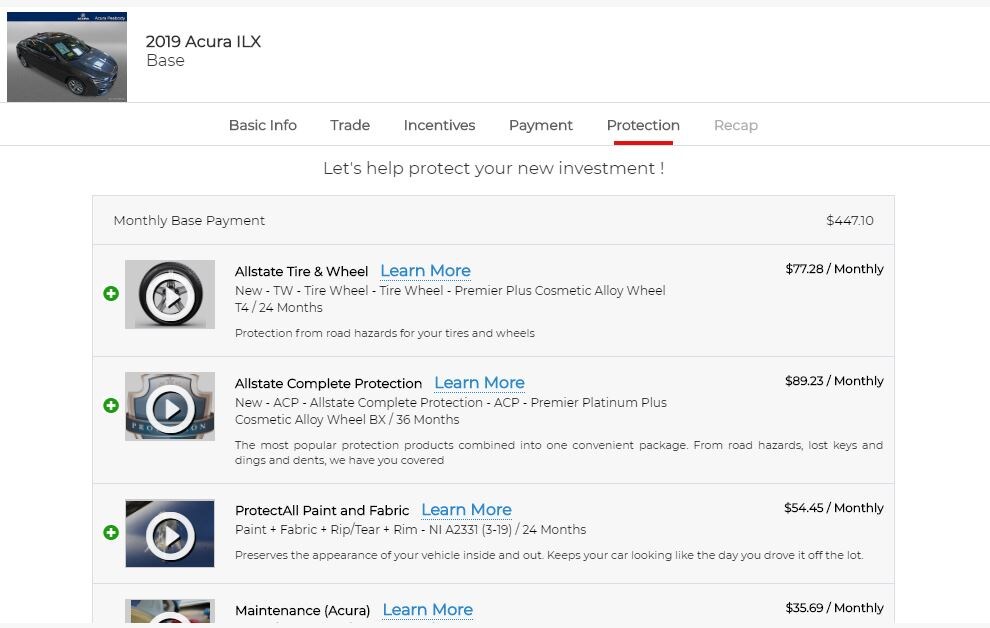Viewport: 990px width, 628px height.
Task: Click the $89.23 / Monthly price
Action: pyautogui.click(x=835, y=381)
